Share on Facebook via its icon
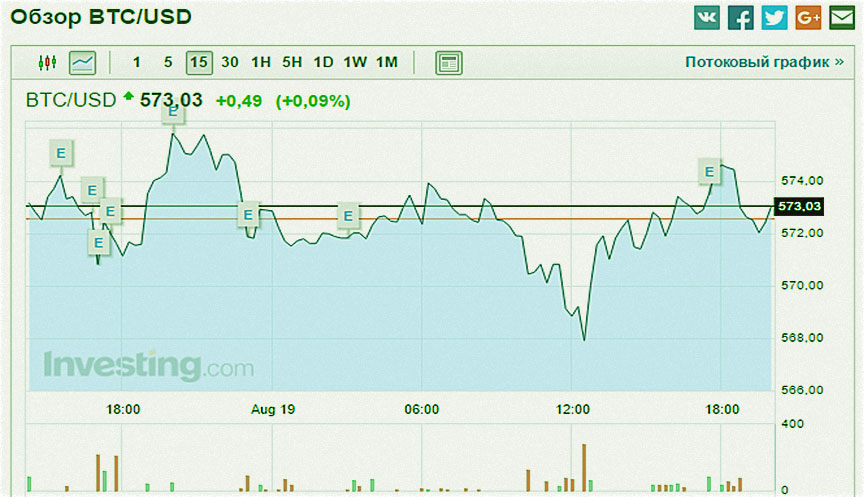Image resolution: width=864 pixels, height=497 pixels. (741, 18)
